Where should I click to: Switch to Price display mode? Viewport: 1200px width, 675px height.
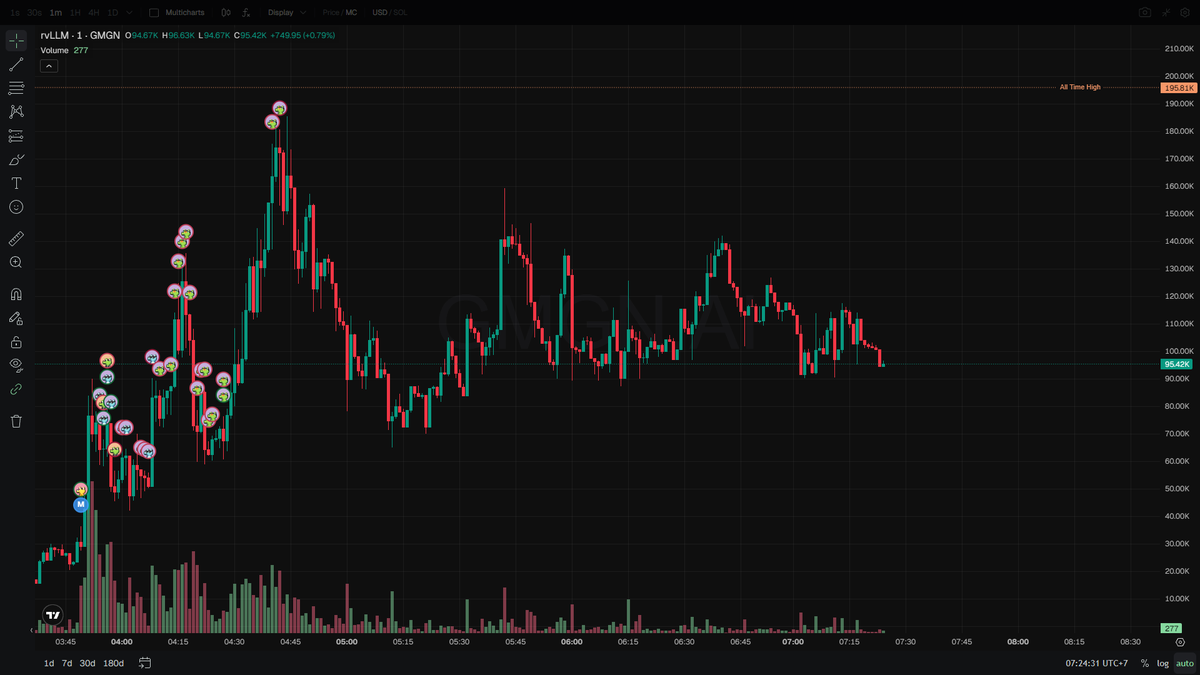[x=331, y=12]
